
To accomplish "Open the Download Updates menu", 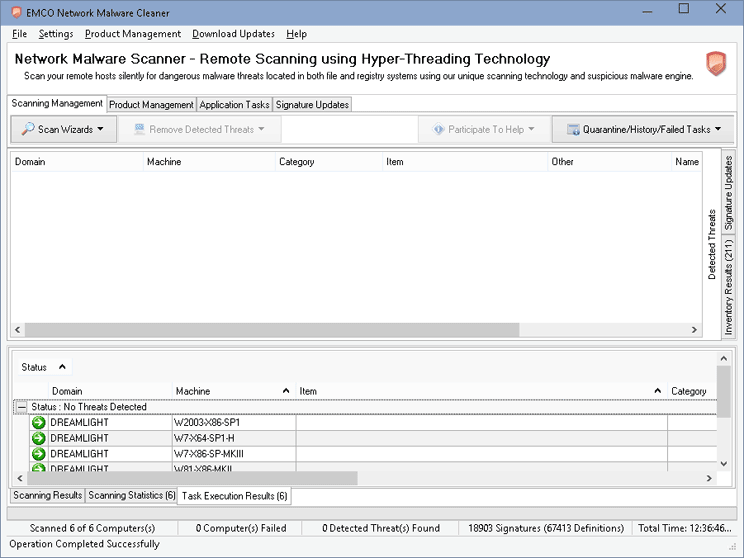I will [233, 34].
